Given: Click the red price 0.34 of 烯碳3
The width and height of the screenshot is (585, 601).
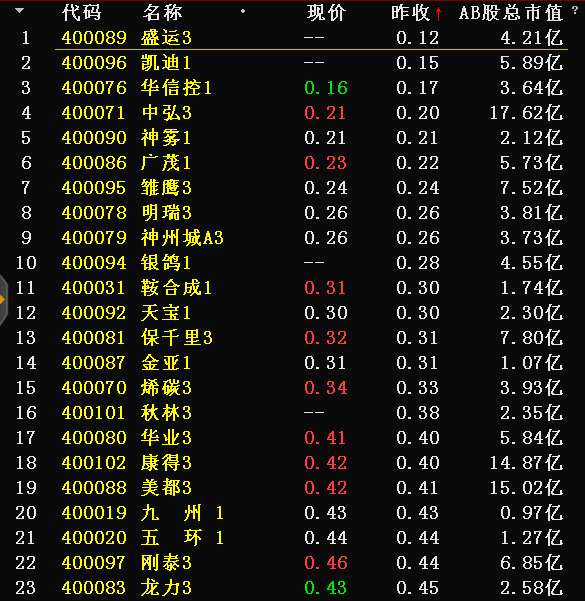Looking at the screenshot, I should coord(326,388).
